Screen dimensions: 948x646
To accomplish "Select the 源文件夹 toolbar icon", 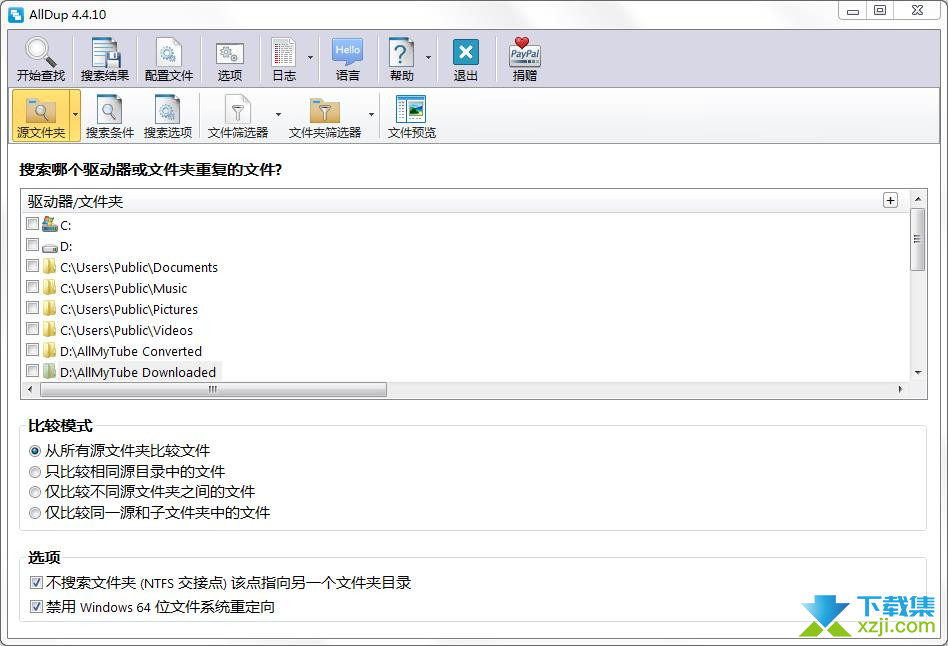I will [x=41, y=110].
